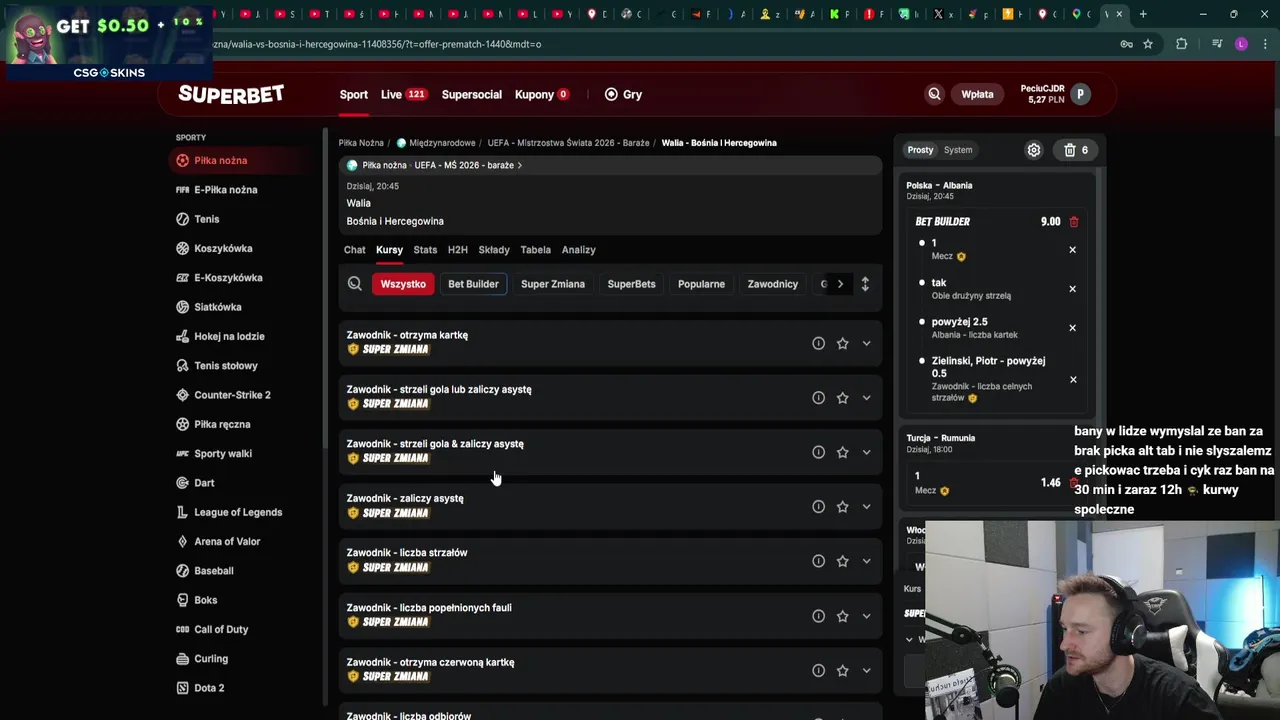Filter markets by Zawodnicy

[773, 284]
